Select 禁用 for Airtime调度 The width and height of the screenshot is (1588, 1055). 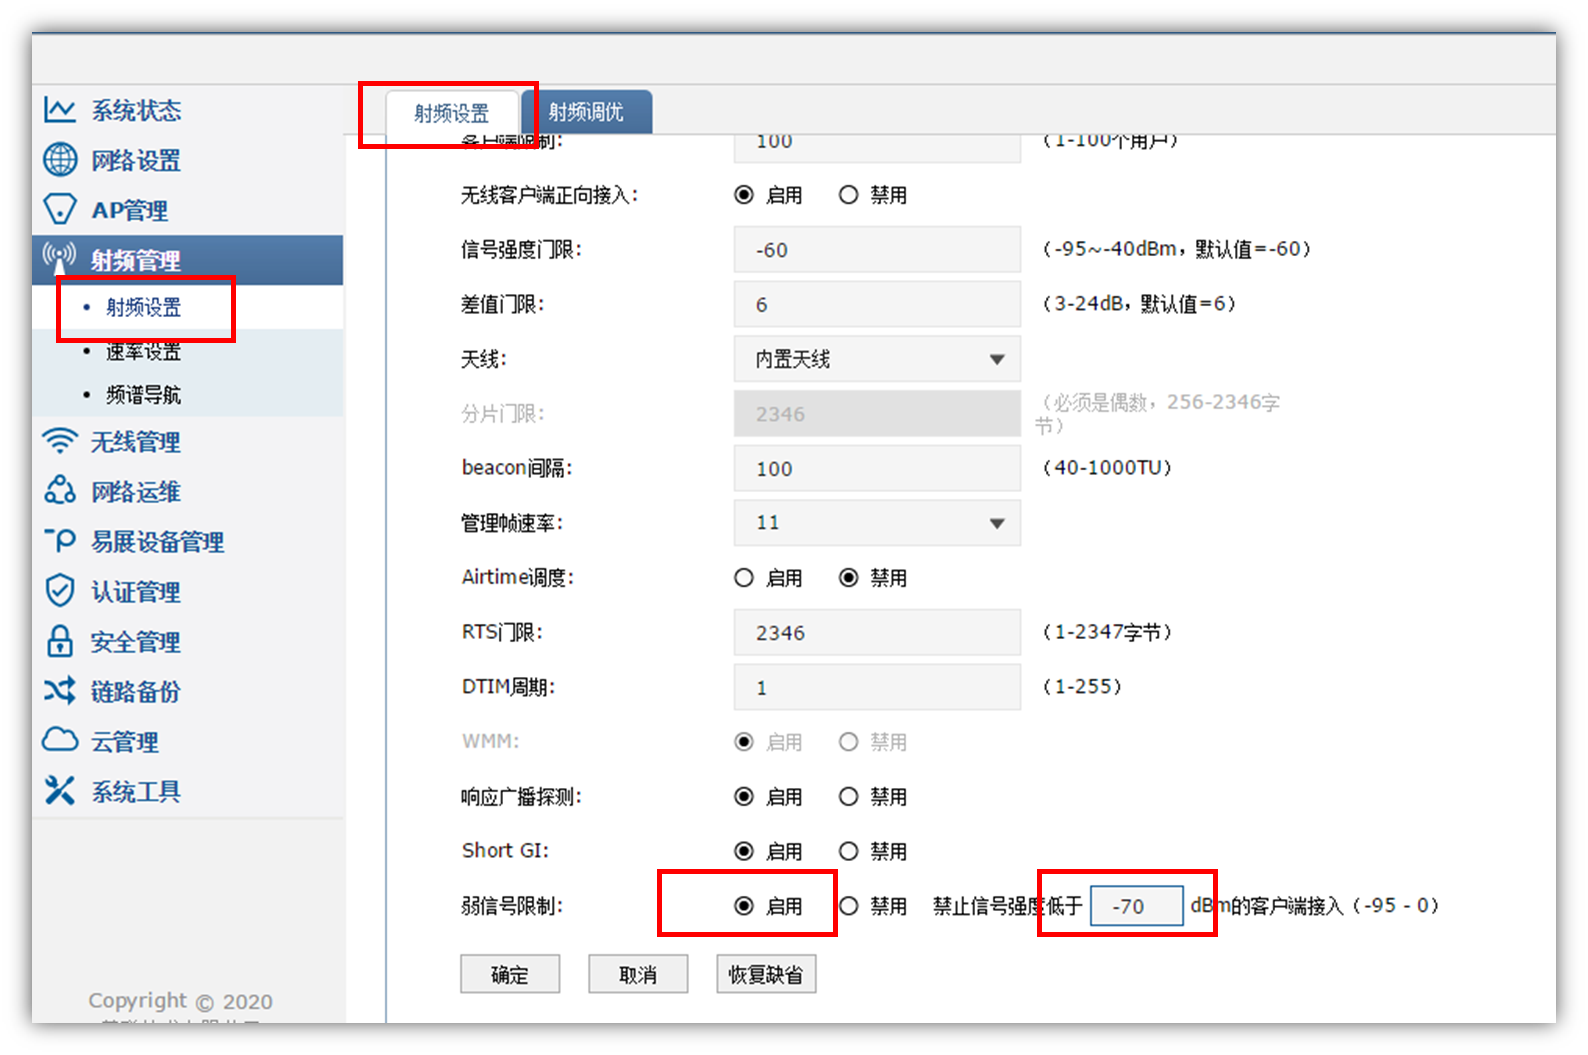(849, 578)
